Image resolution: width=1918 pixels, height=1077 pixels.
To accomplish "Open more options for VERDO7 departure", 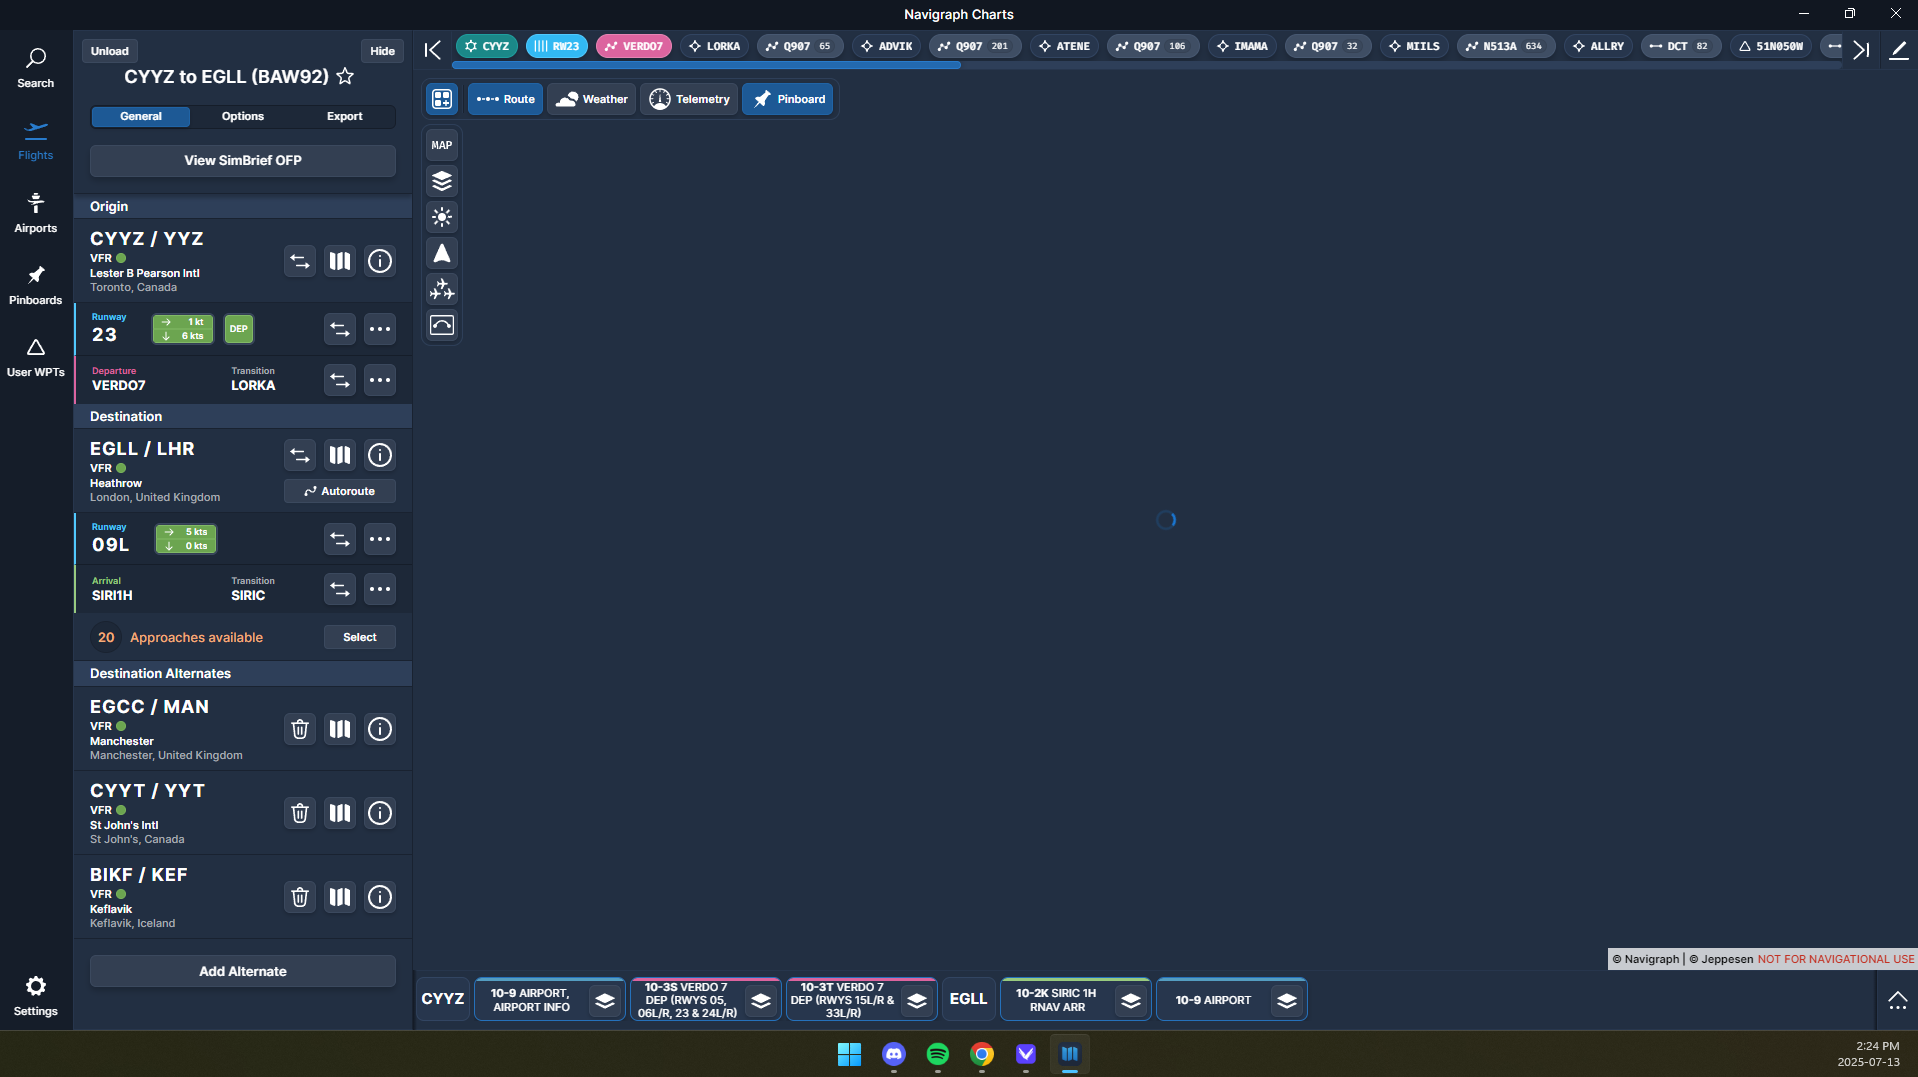I will (380, 380).
